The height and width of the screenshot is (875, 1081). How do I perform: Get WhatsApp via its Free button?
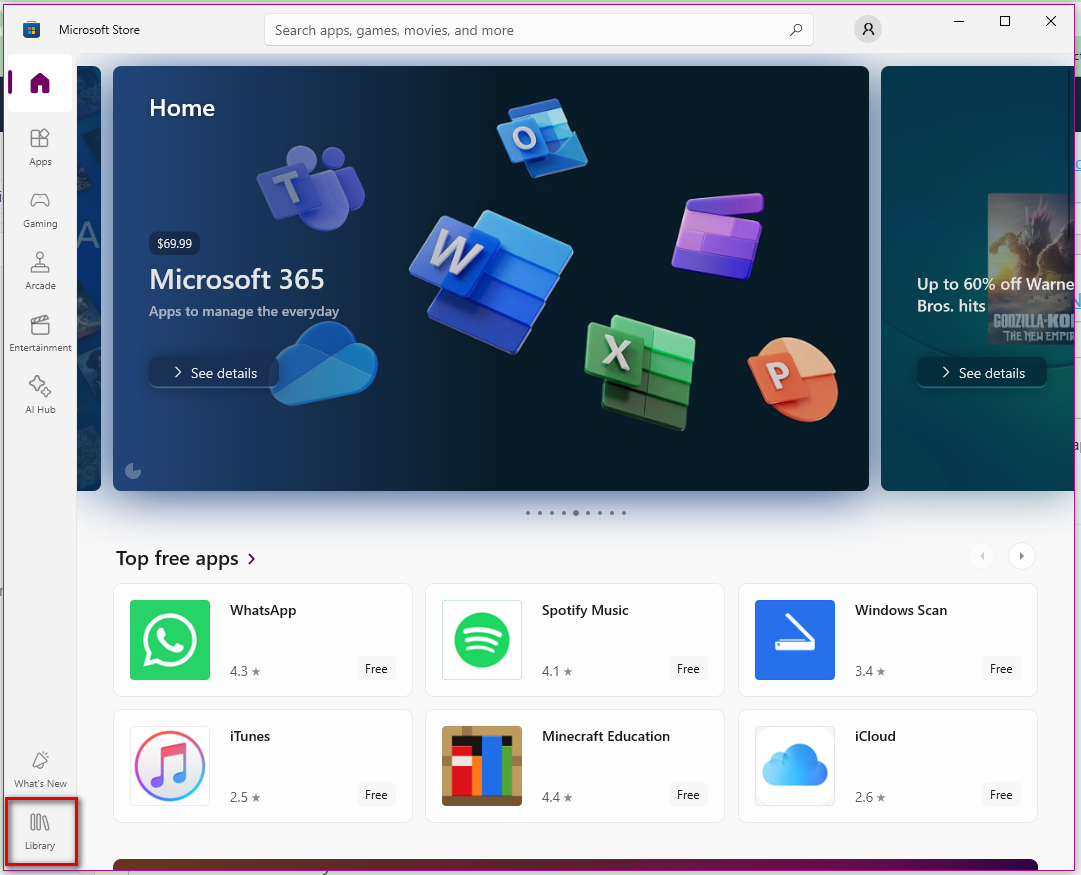click(x=376, y=669)
